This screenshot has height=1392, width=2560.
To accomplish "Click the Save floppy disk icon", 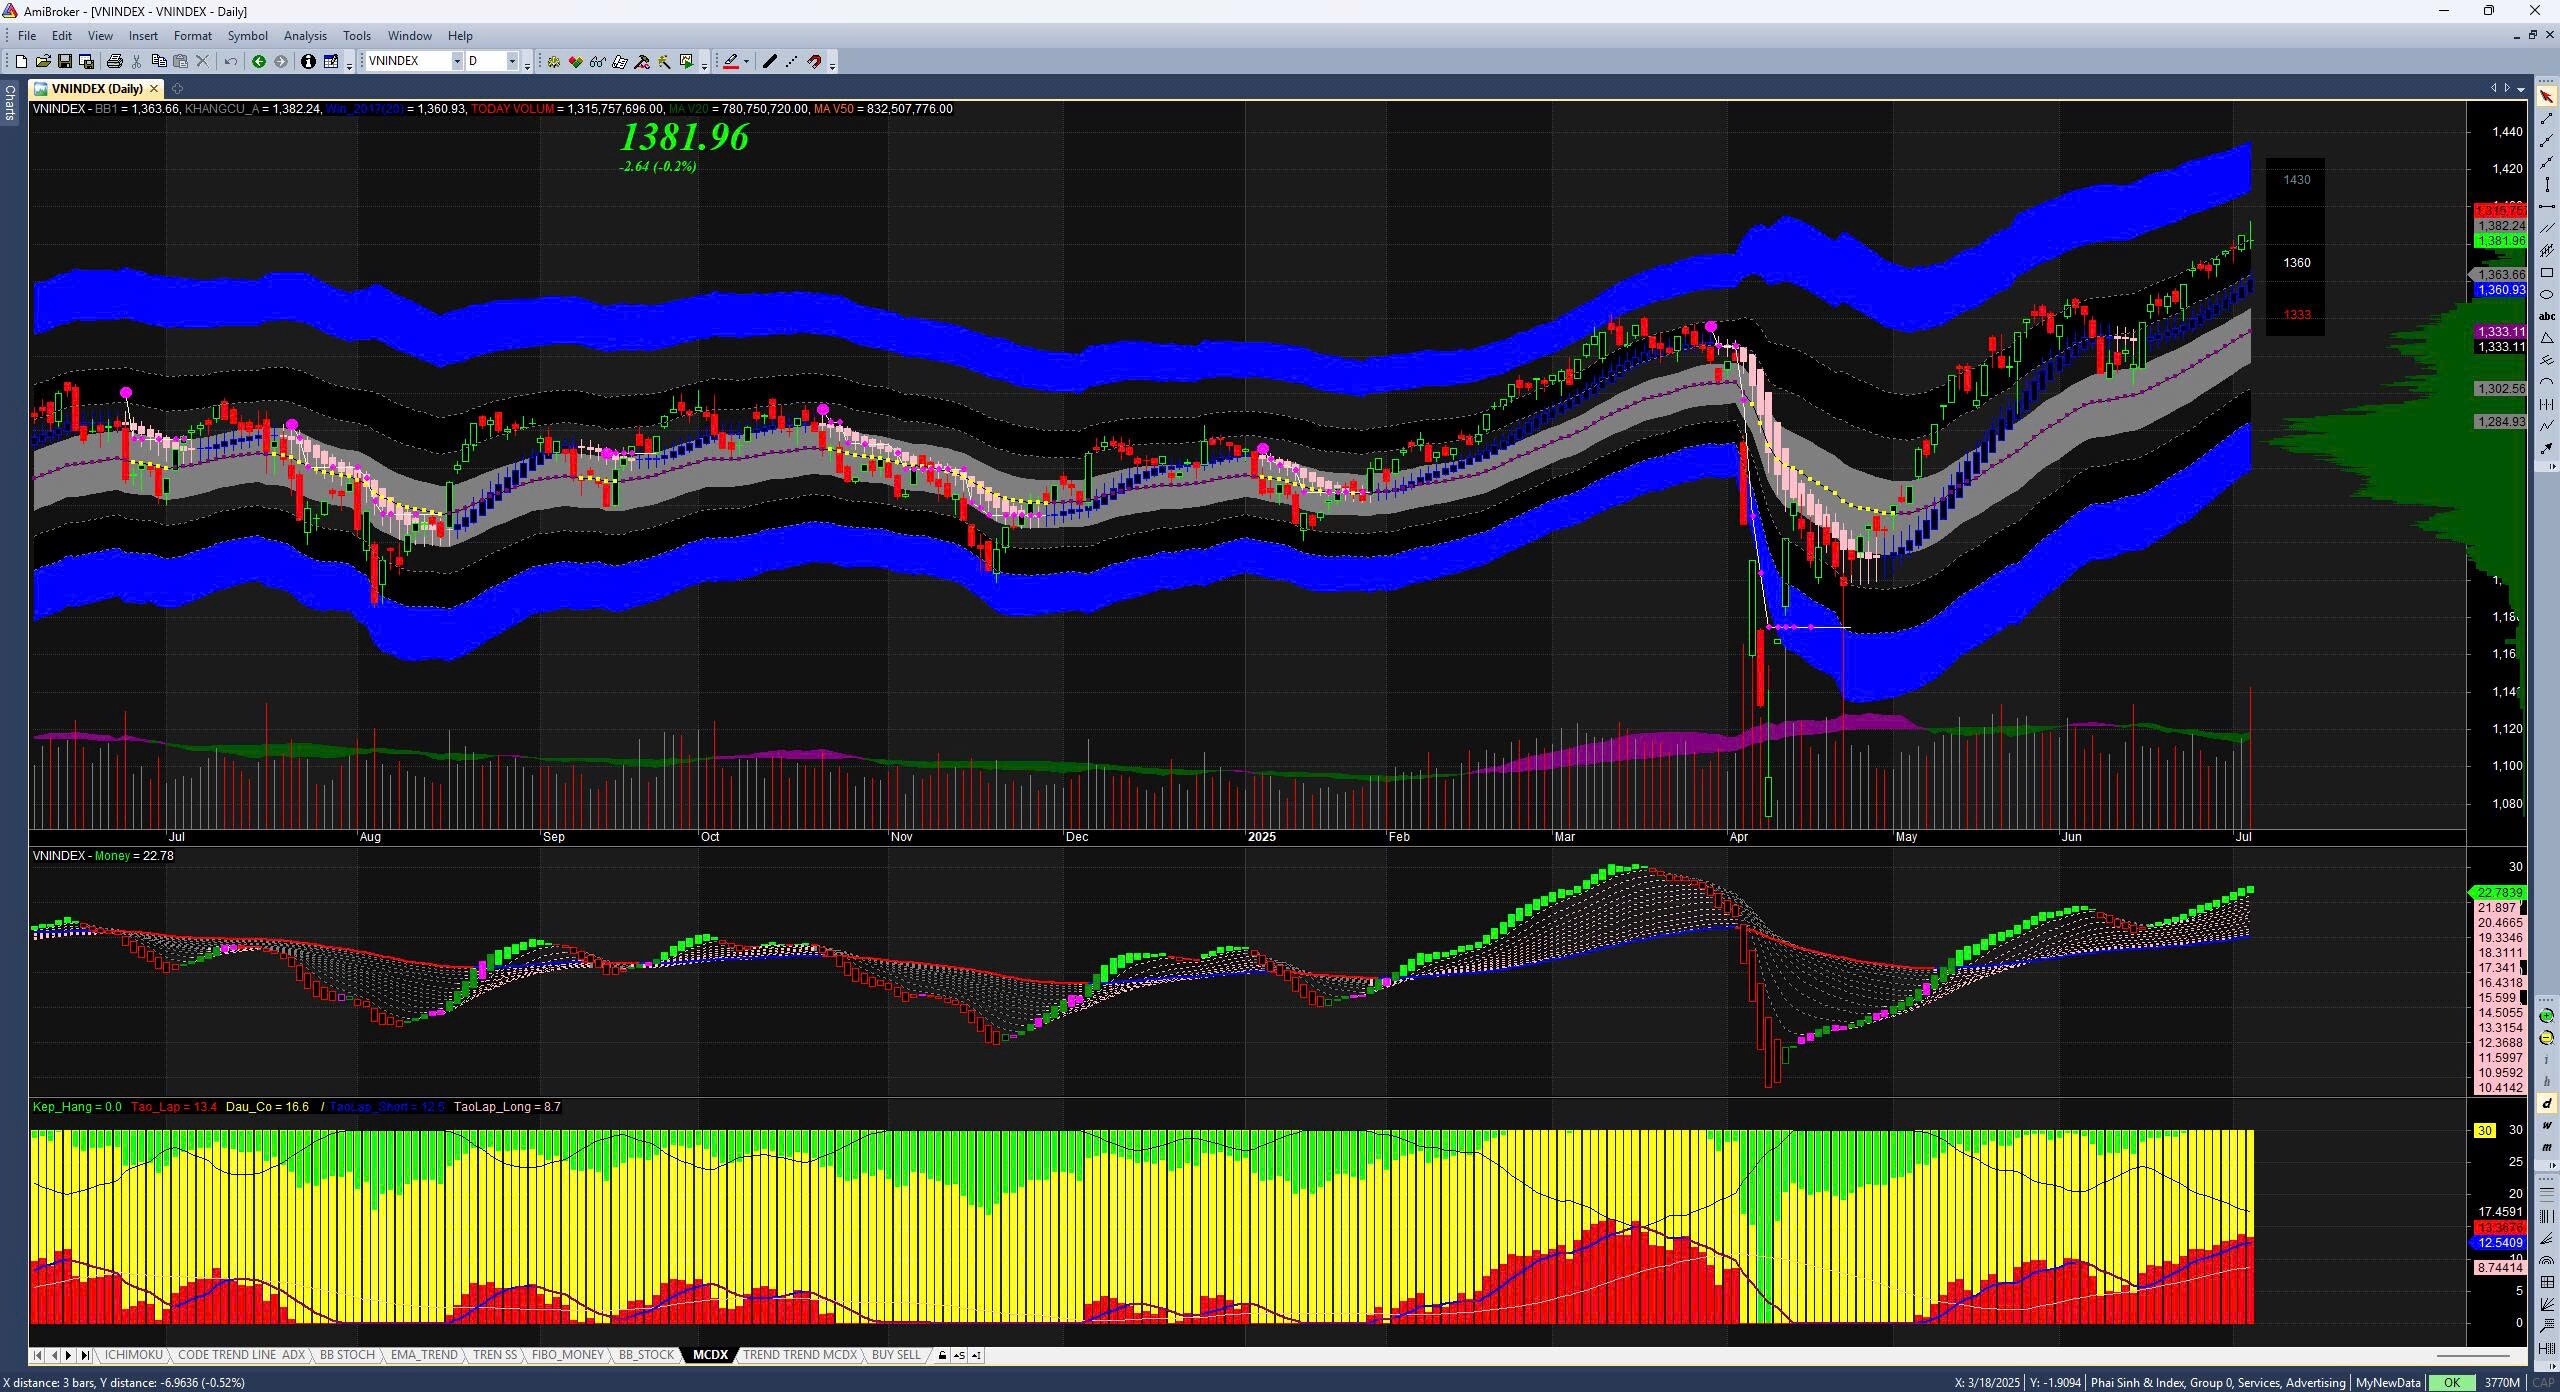I will [64, 62].
